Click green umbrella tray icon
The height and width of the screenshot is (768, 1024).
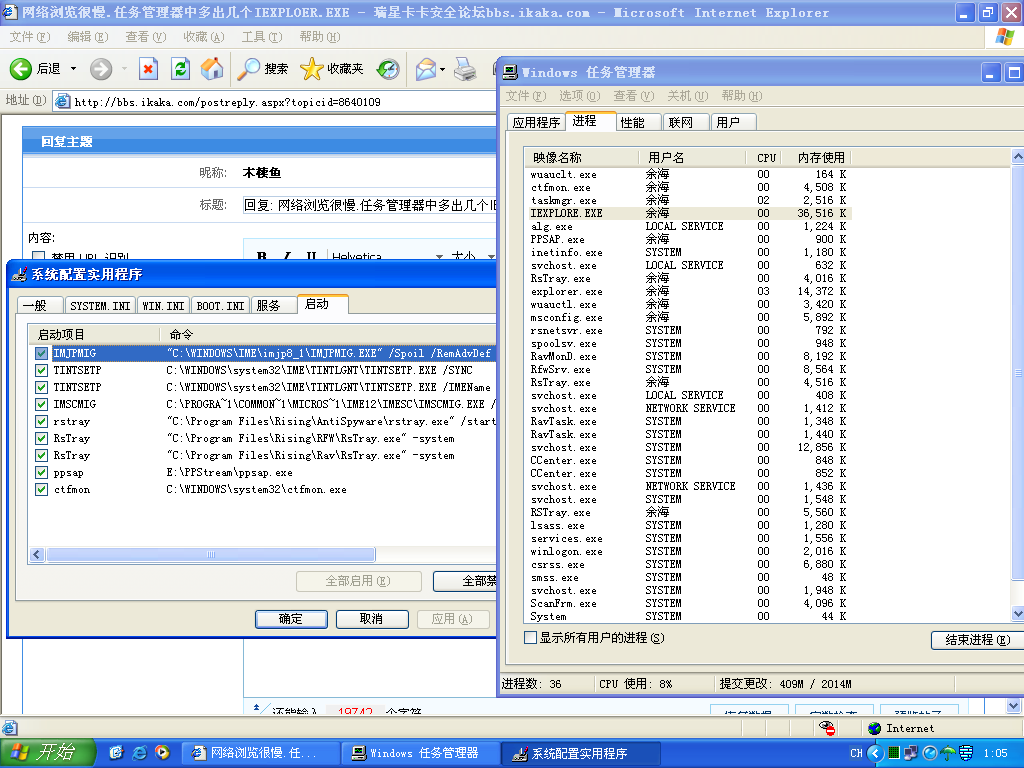(x=948, y=754)
